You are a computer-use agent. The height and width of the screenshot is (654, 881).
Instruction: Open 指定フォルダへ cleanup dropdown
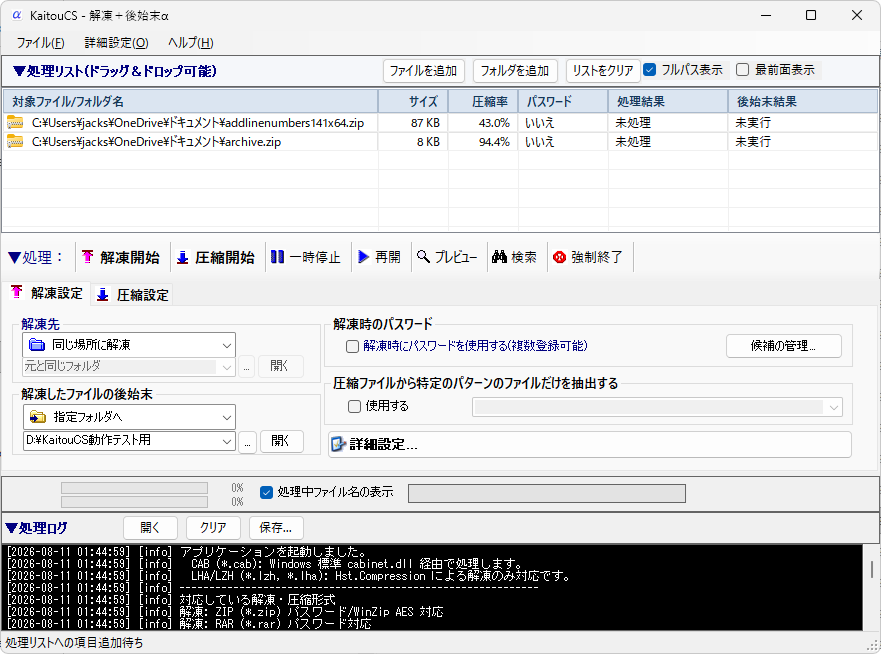(x=129, y=417)
